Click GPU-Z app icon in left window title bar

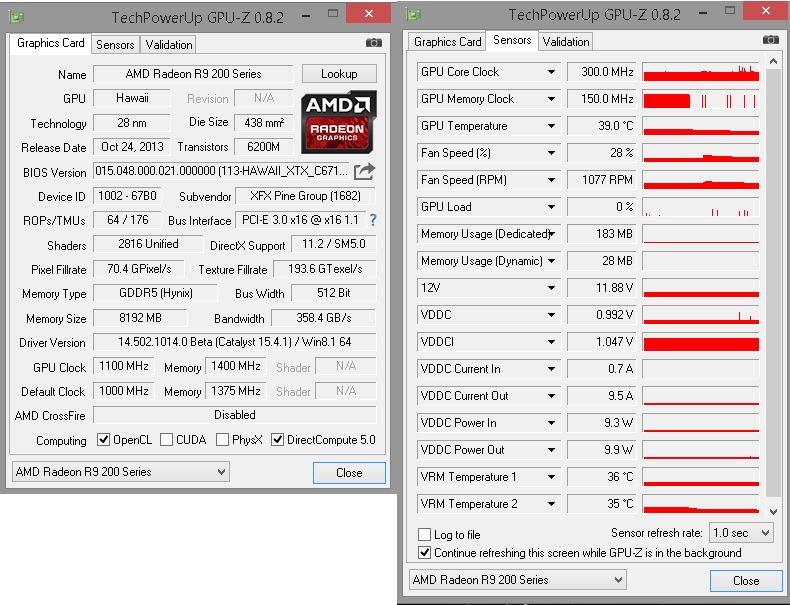17,17
